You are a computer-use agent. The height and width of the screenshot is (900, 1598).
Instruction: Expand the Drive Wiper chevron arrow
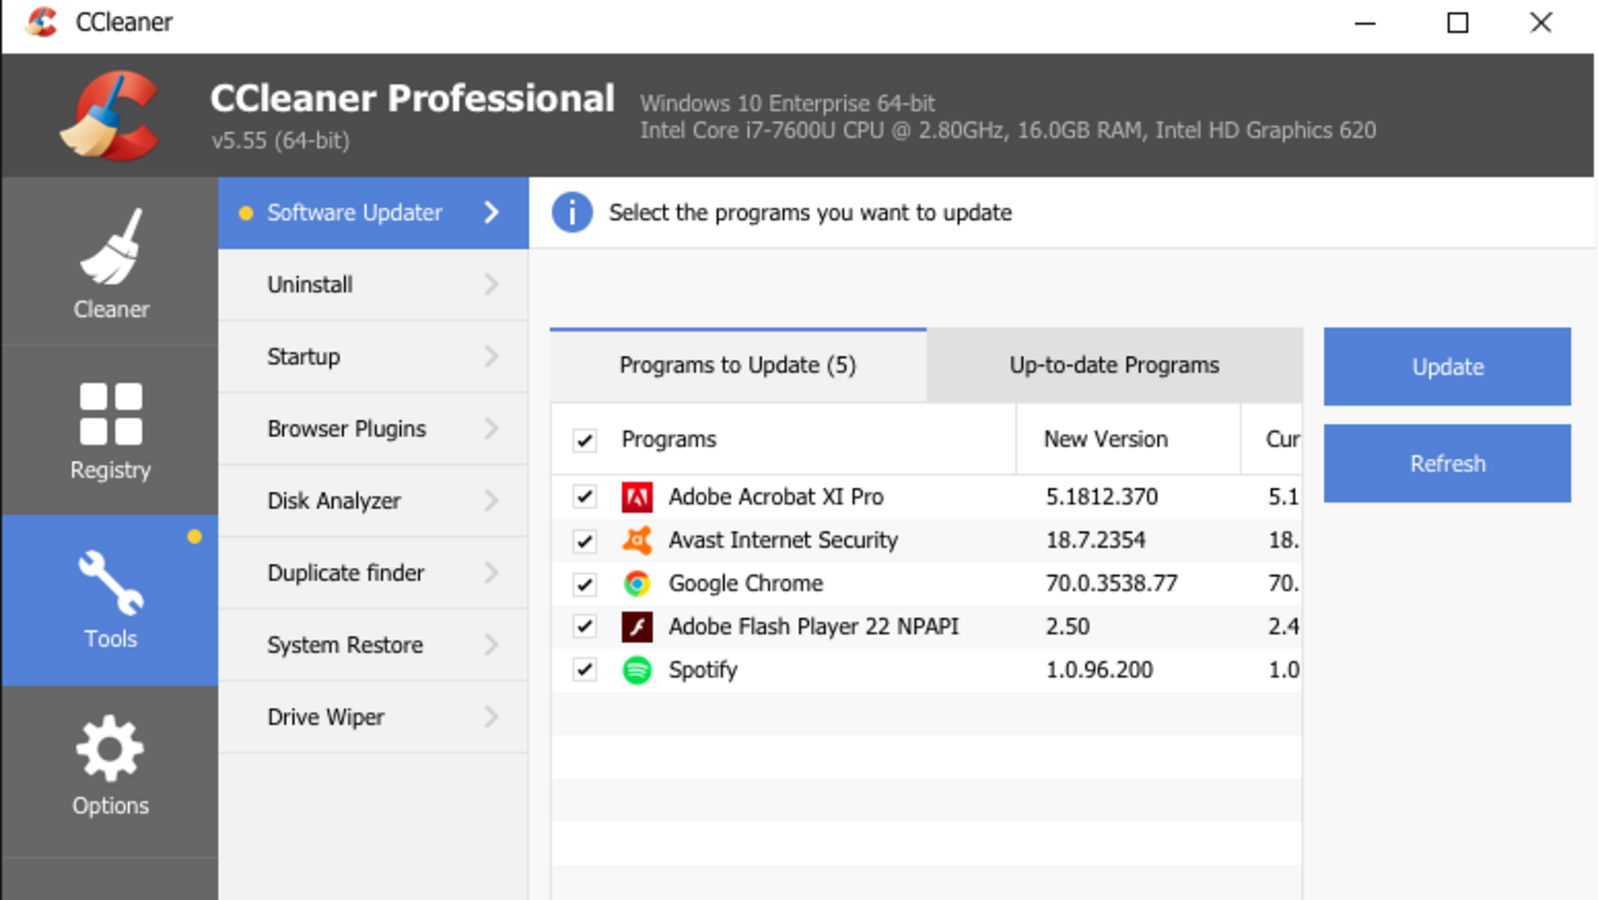(491, 717)
